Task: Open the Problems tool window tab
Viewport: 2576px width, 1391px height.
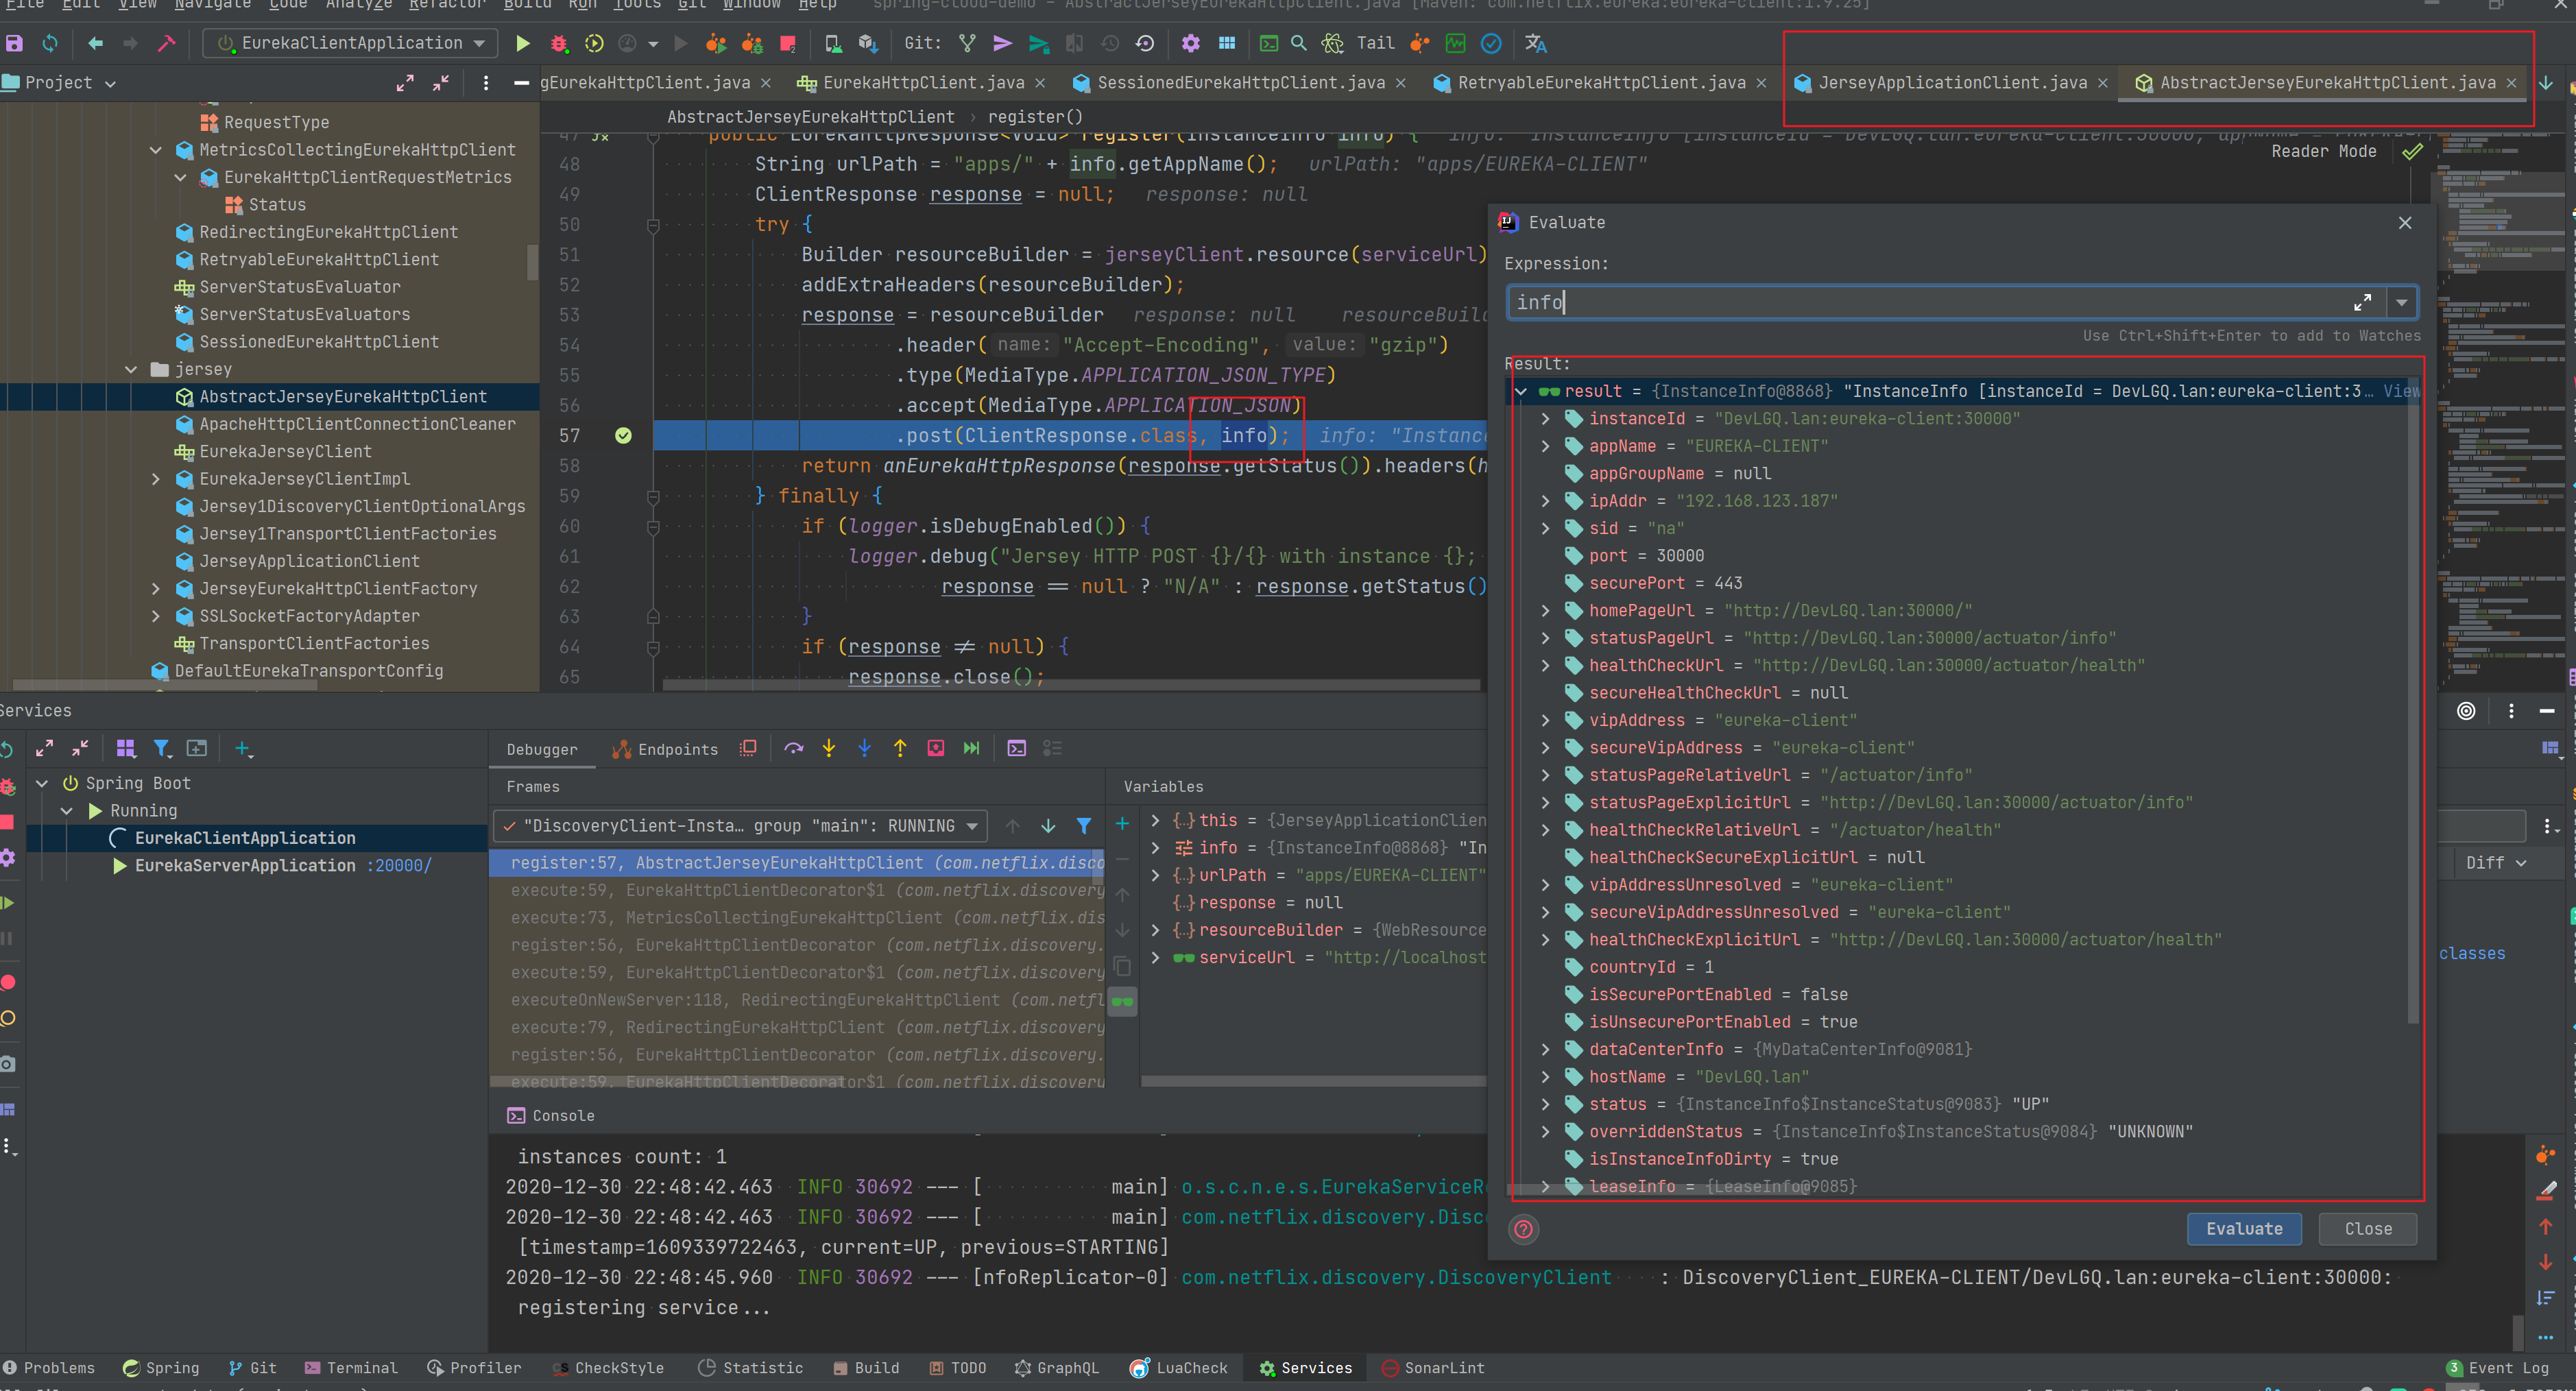Action: 49,1368
